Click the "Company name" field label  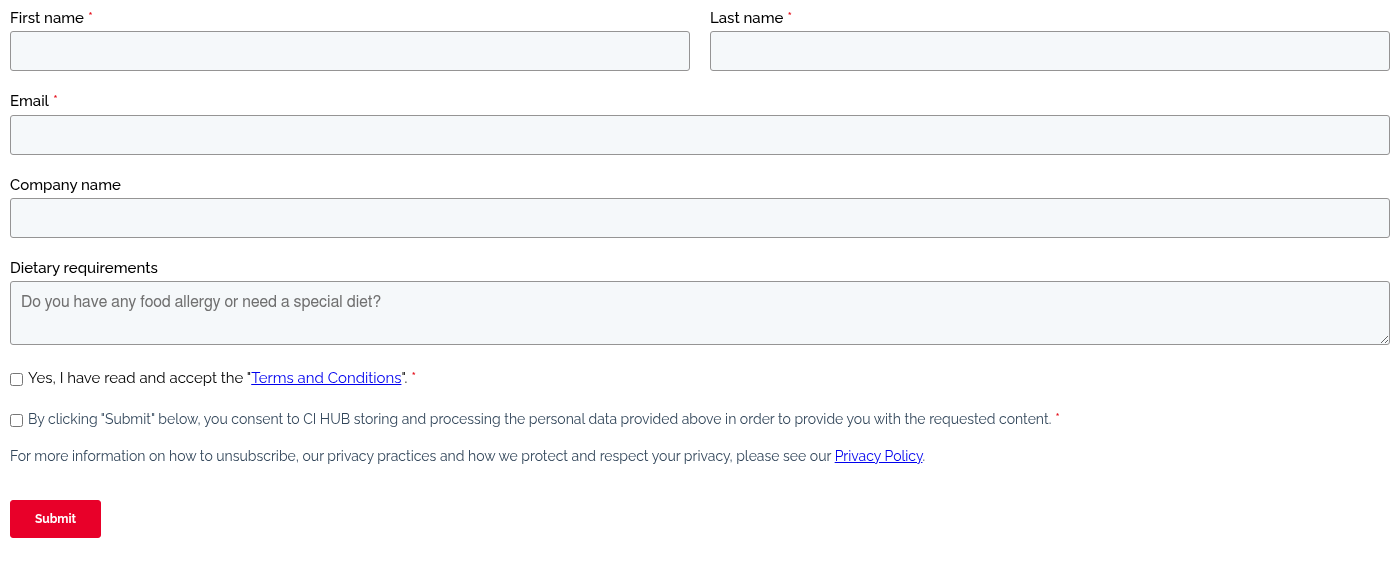[65, 185]
